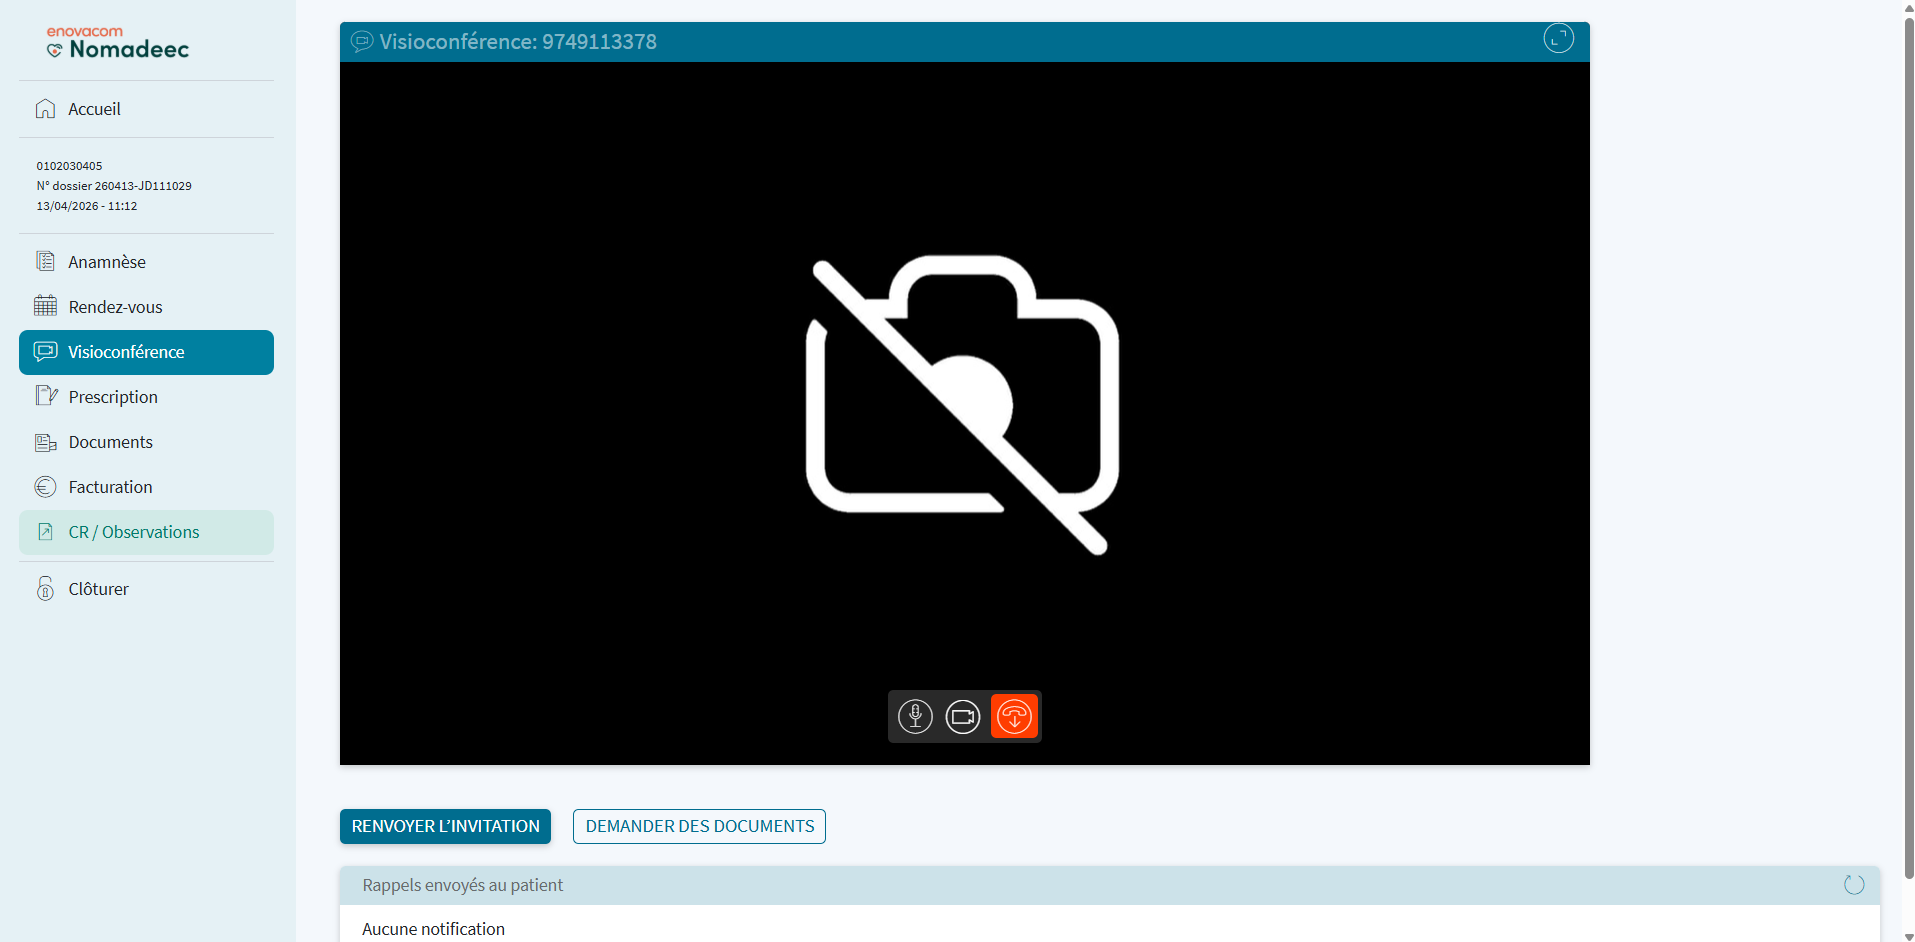
Task: Refresh the Rappels envoyés au patient list
Action: pos(1854,884)
